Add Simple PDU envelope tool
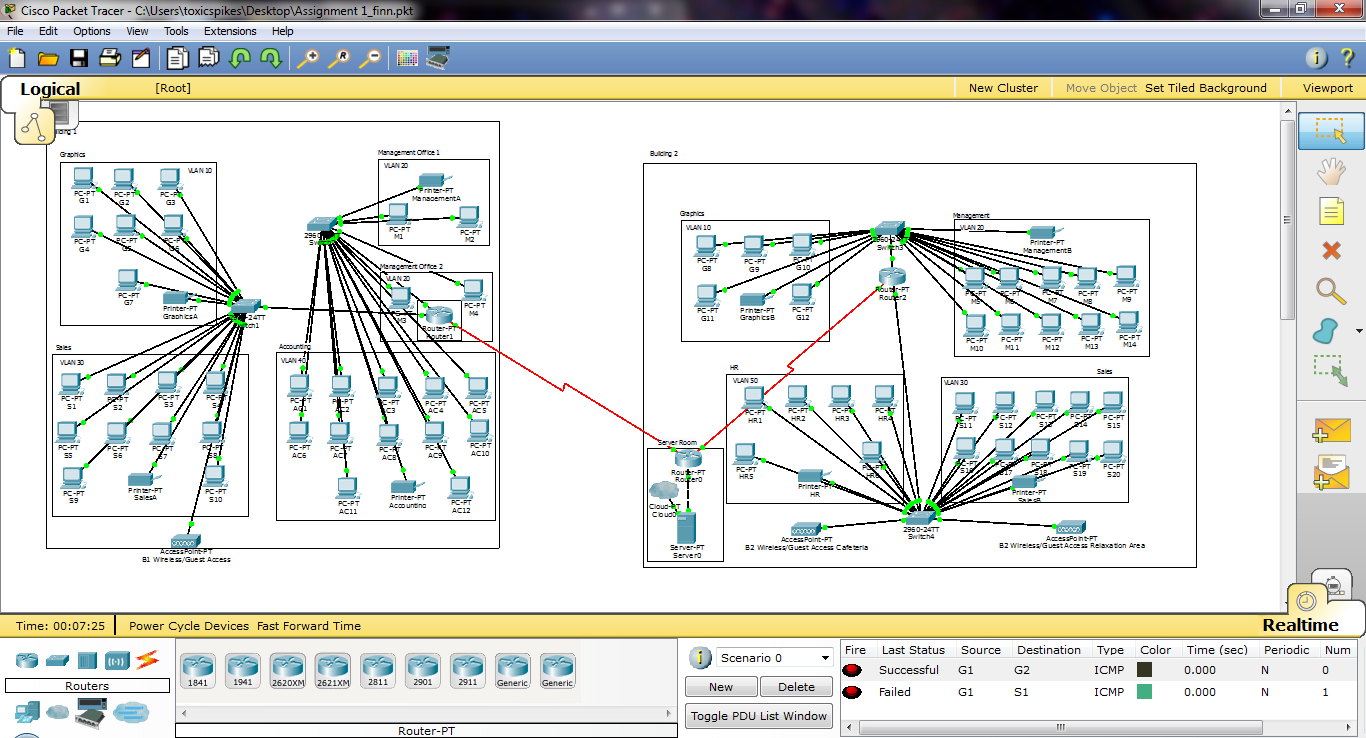 point(1331,431)
